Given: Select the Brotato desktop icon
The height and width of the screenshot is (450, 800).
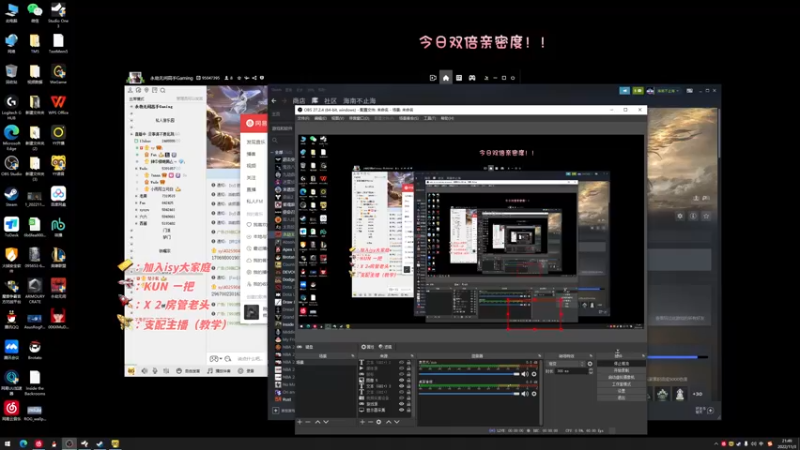Looking at the screenshot, I should coord(35,349).
